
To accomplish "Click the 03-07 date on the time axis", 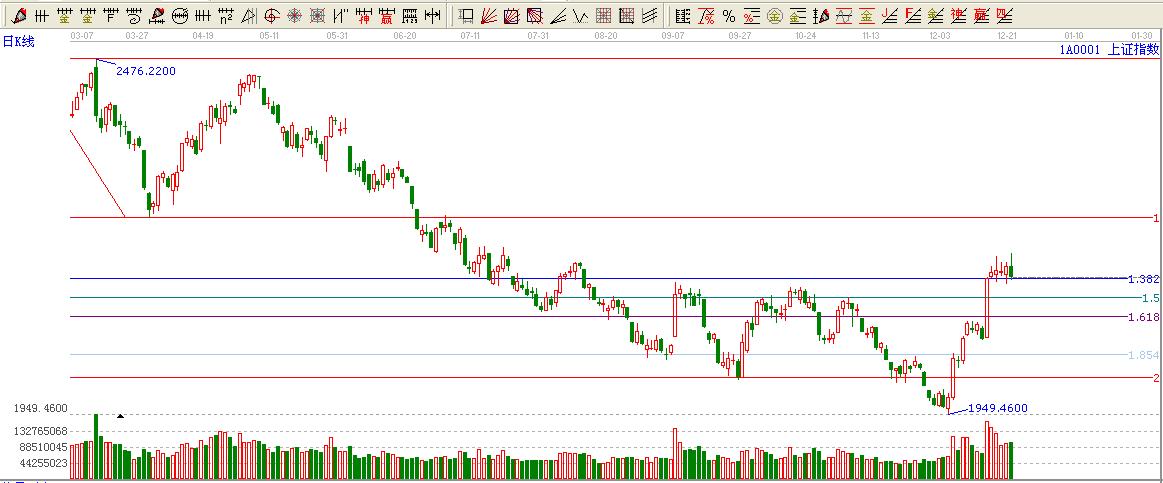I will (x=84, y=34).
